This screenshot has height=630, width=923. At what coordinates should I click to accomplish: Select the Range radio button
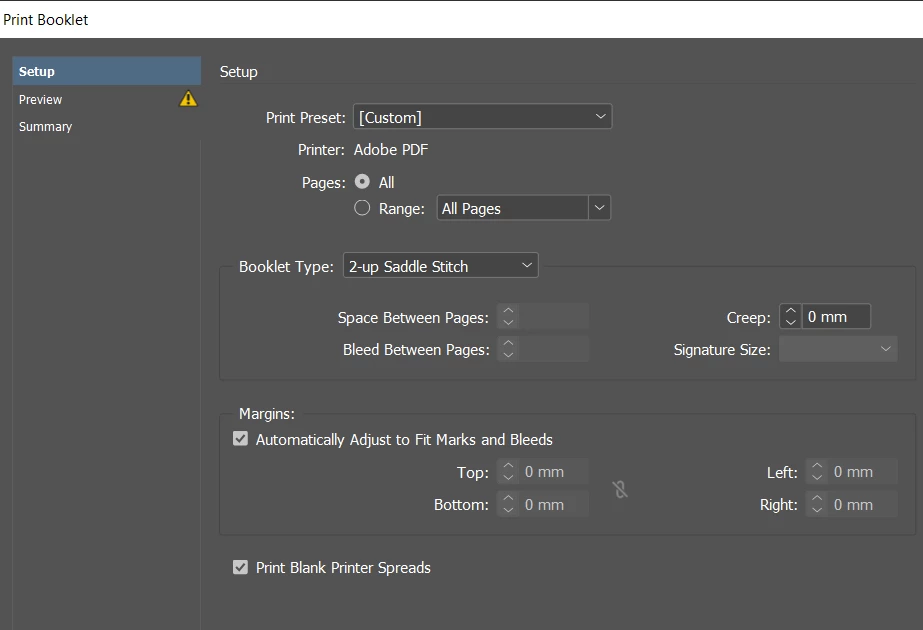[x=362, y=208]
